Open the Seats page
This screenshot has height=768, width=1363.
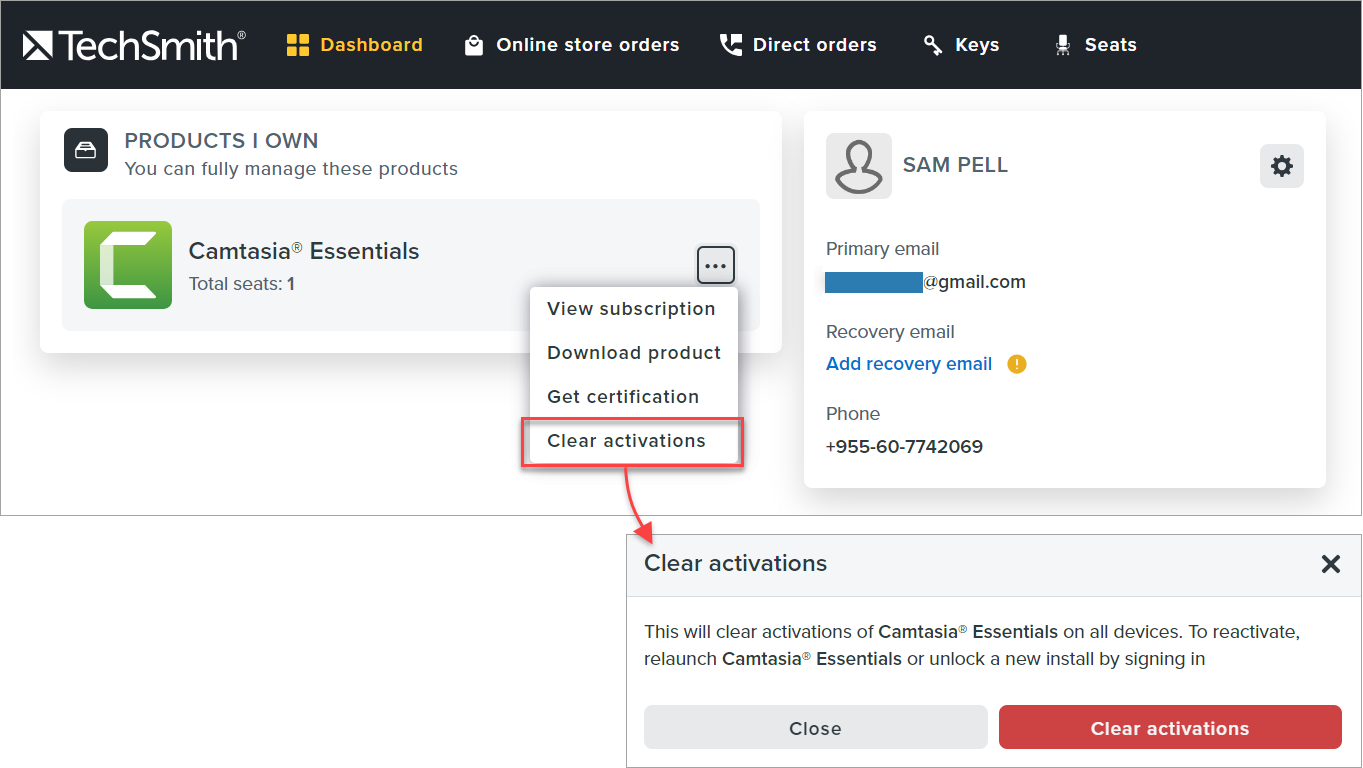[x=1096, y=45]
